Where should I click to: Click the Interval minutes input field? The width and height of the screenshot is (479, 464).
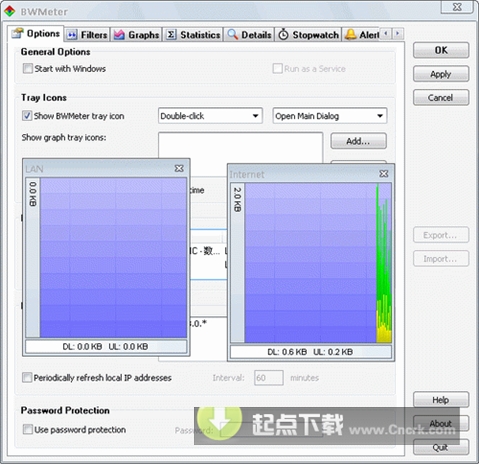click(x=269, y=378)
